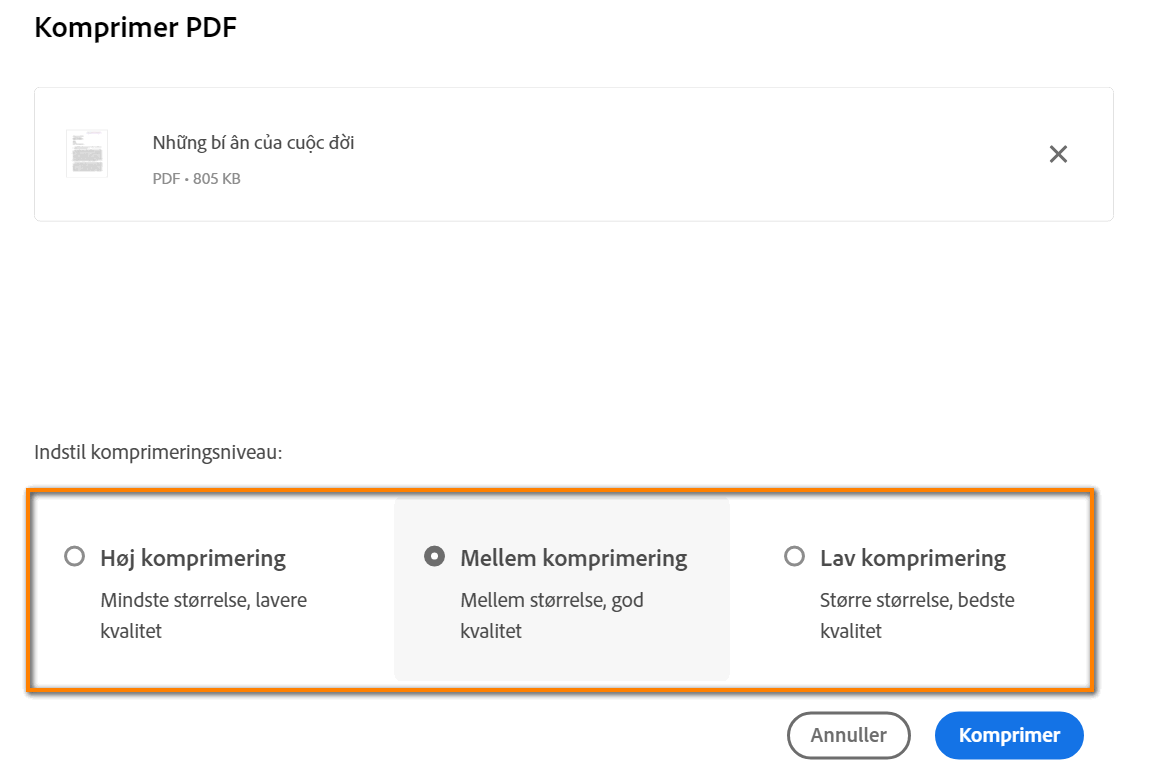Keep Mellem komprimering selected by clicking it
1152x771 pixels.
pos(434,557)
